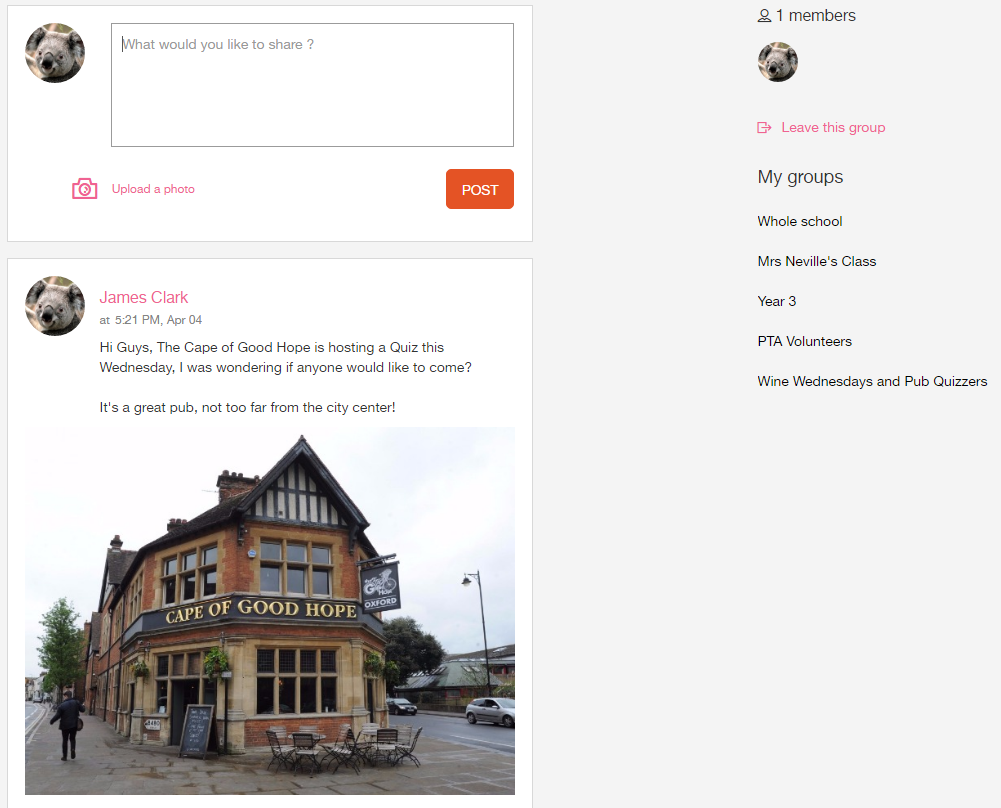Click the members person icon

pyautogui.click(x=764, y=16)
